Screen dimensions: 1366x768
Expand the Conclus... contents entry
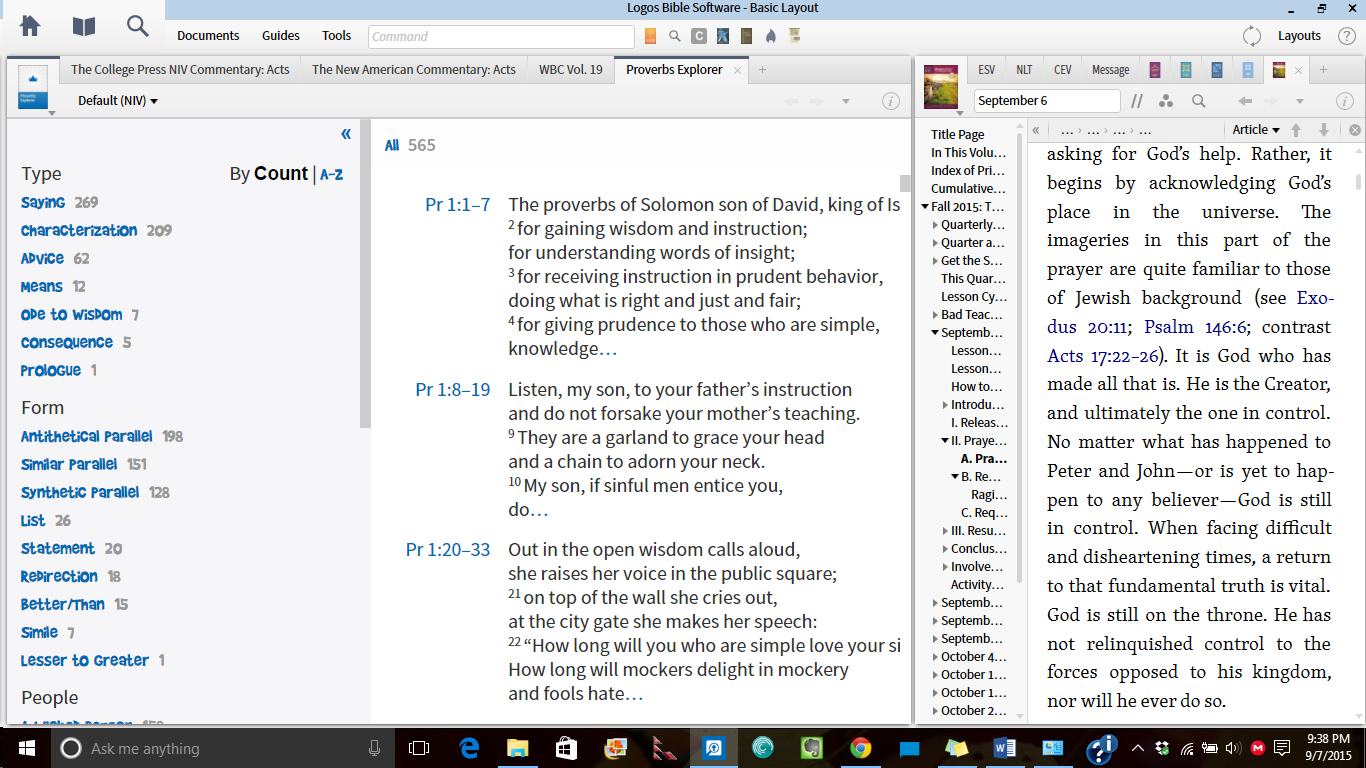[946, 549]
